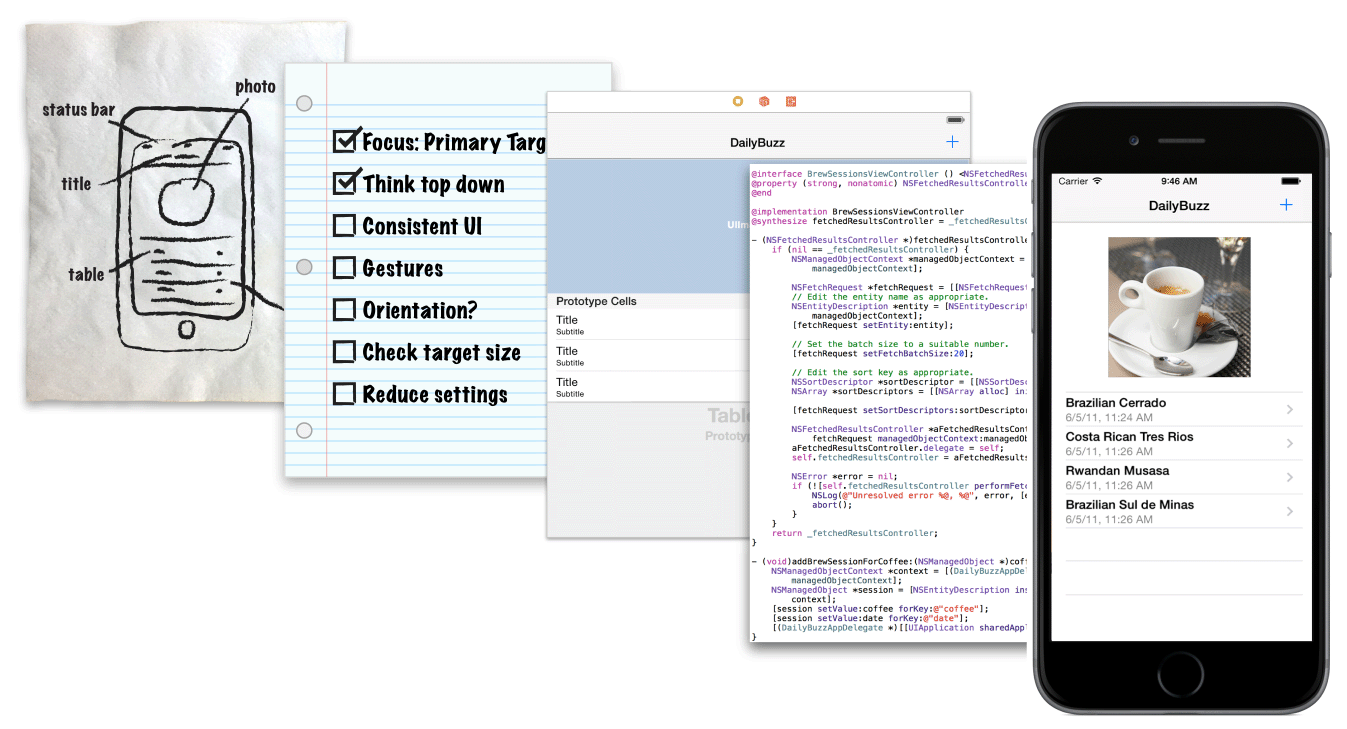Screen dimensions: 1347x729
Task: Click the 'Think top down' note text
Action: coord(434,184)
